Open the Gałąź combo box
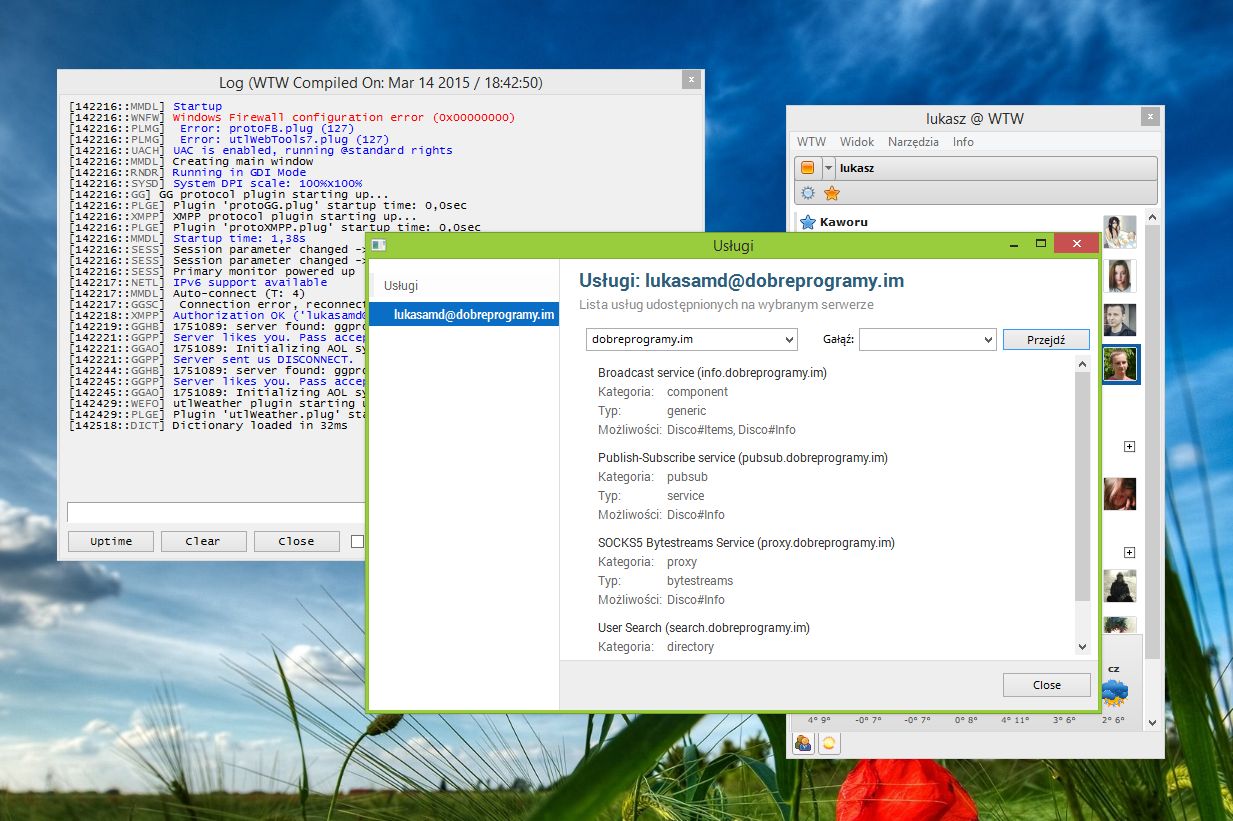The image size is (1233, 821). pyautogui.click(x=927, y=340)
